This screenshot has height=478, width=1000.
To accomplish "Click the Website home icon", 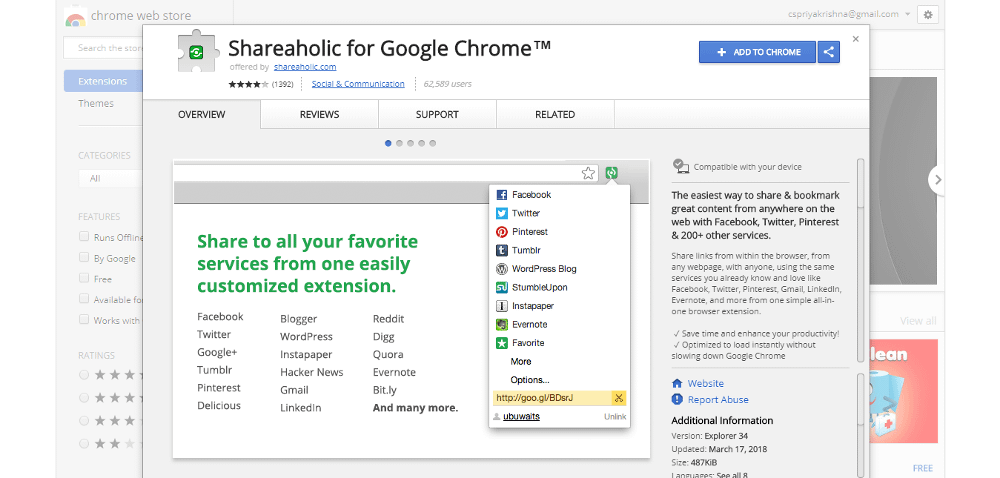I will (677, 384).
